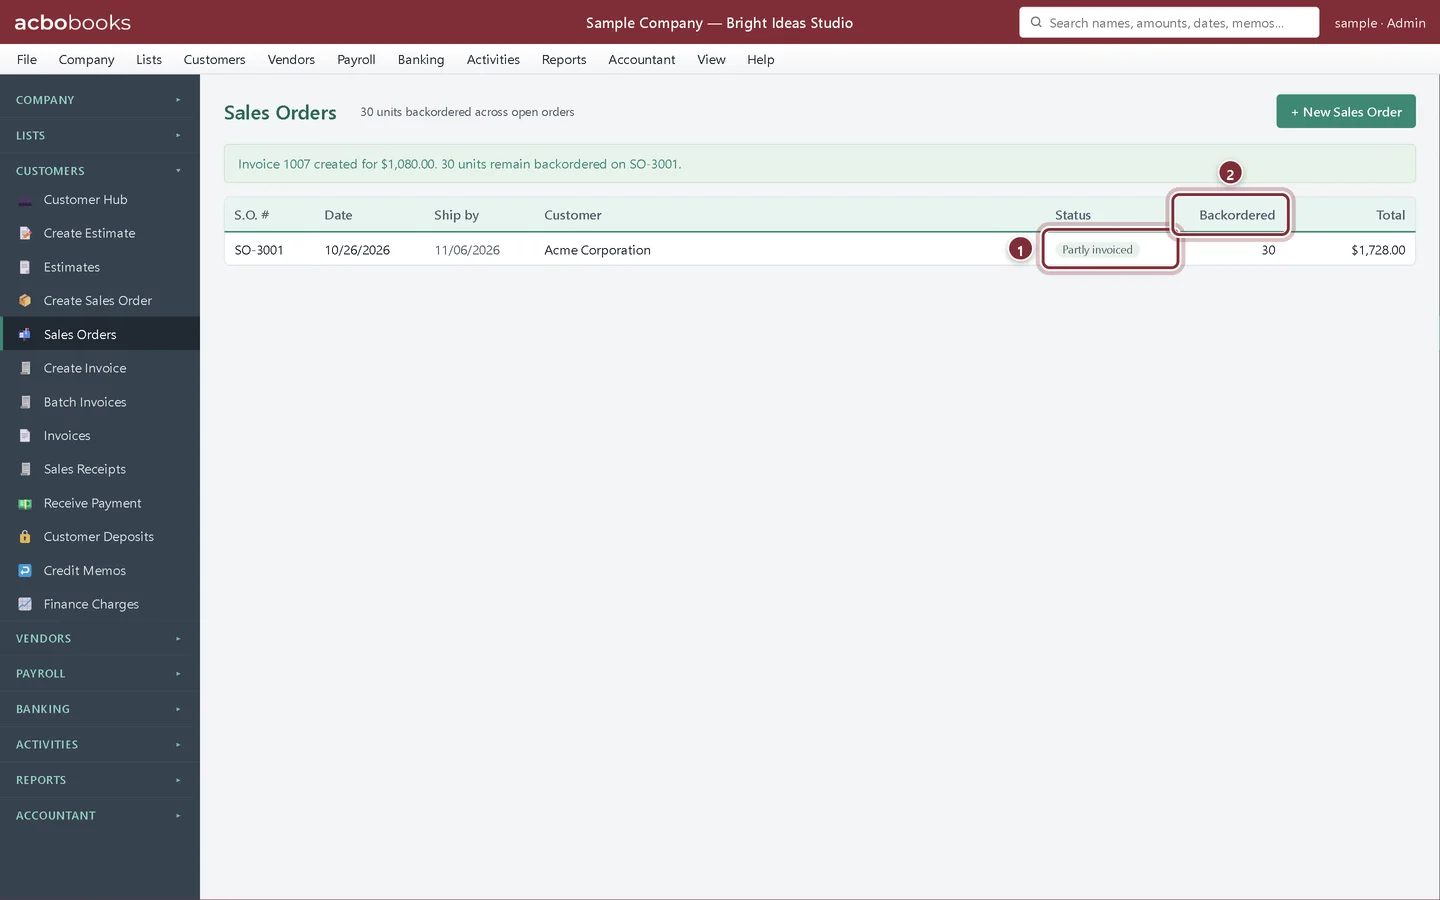Click the Receive Payment cash icon
Screen dimensions: 1440x900
click(25, 503)
